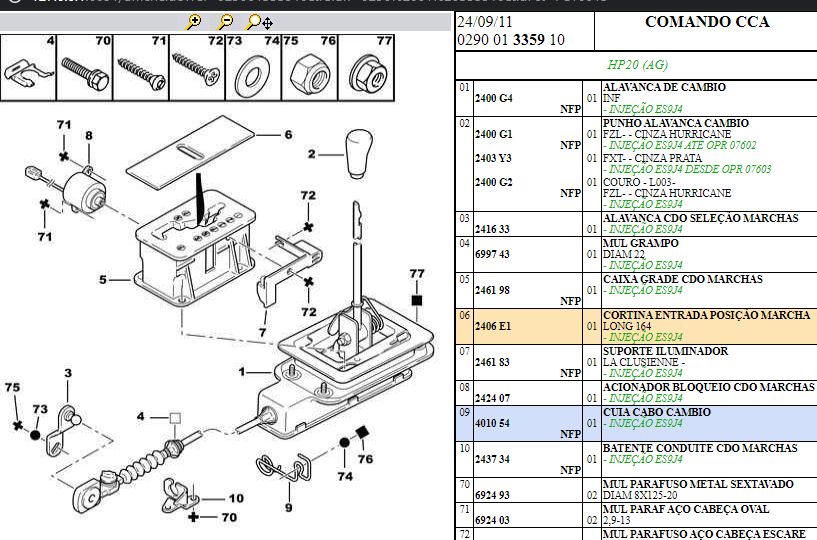Click part reference 6924 93
The image size is (817, 540).
(492, 495)
